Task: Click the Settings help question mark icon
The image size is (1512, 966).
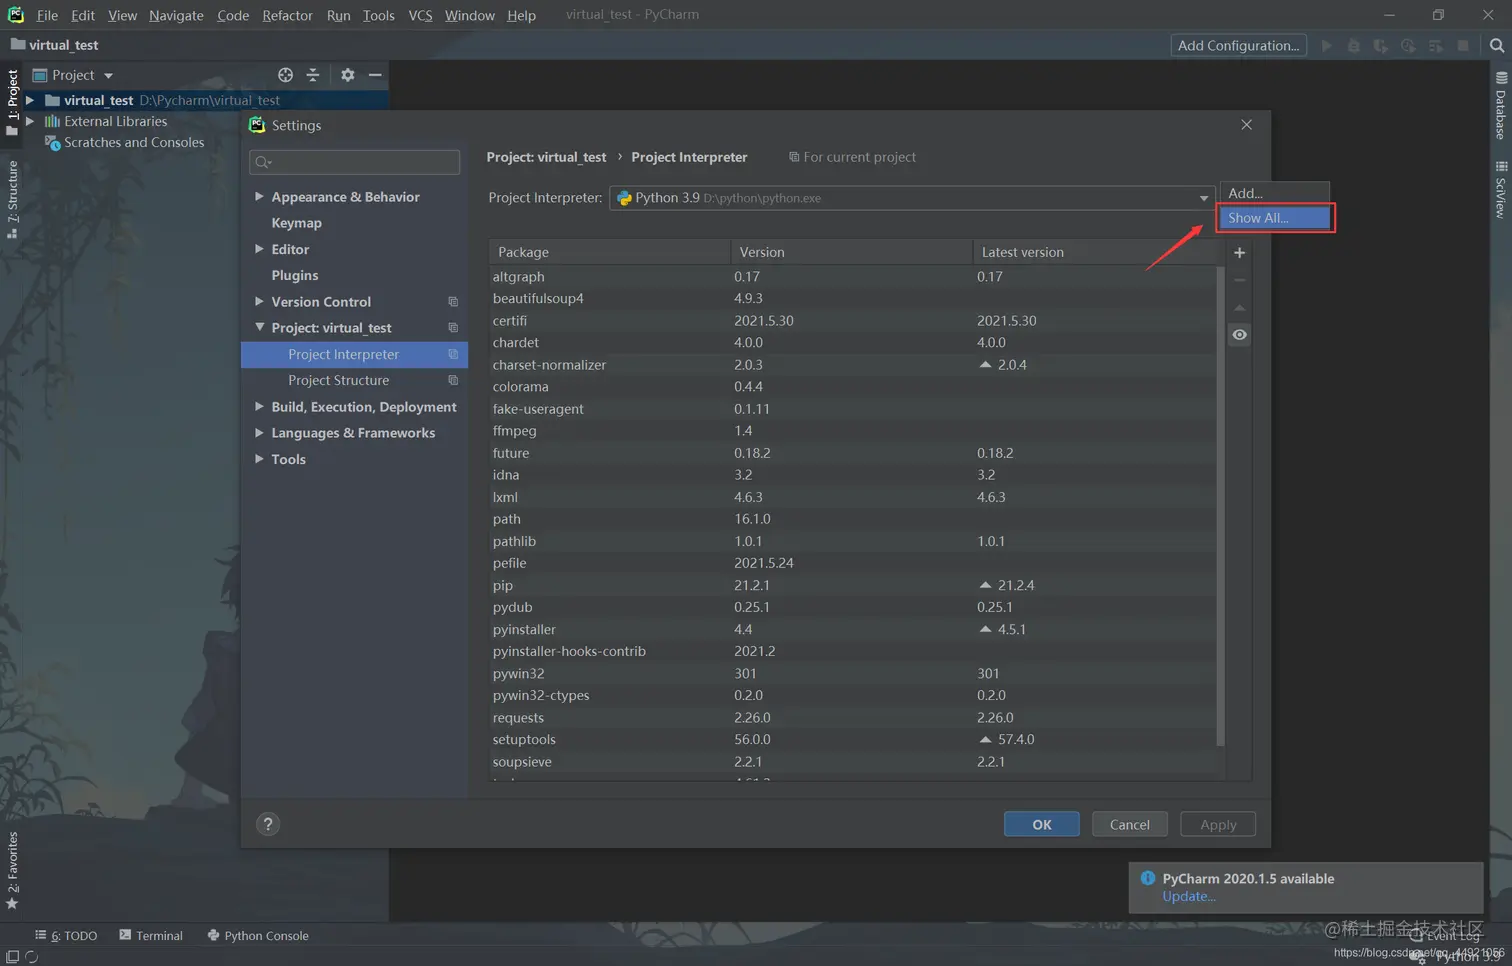Action: click(x=268, y=824)
